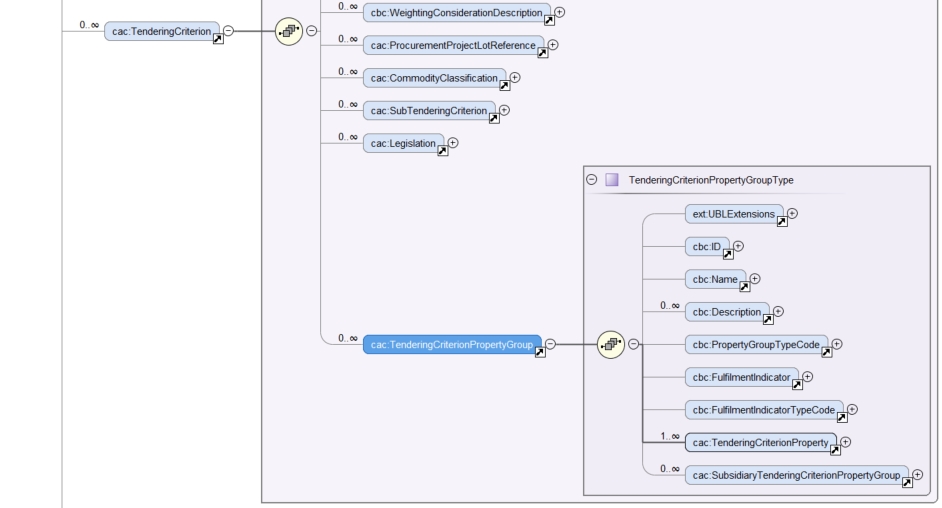The width and height of the screenshot is (942, 508).
Task: Expand cac:ProcurementProjectLotReference node
Action: pyautogui.click(x=553, y=45)
